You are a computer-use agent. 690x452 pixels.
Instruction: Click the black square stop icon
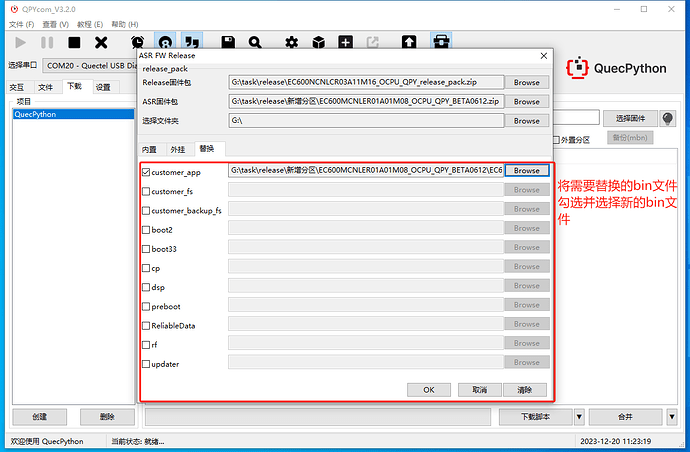(x=74, y=43)
